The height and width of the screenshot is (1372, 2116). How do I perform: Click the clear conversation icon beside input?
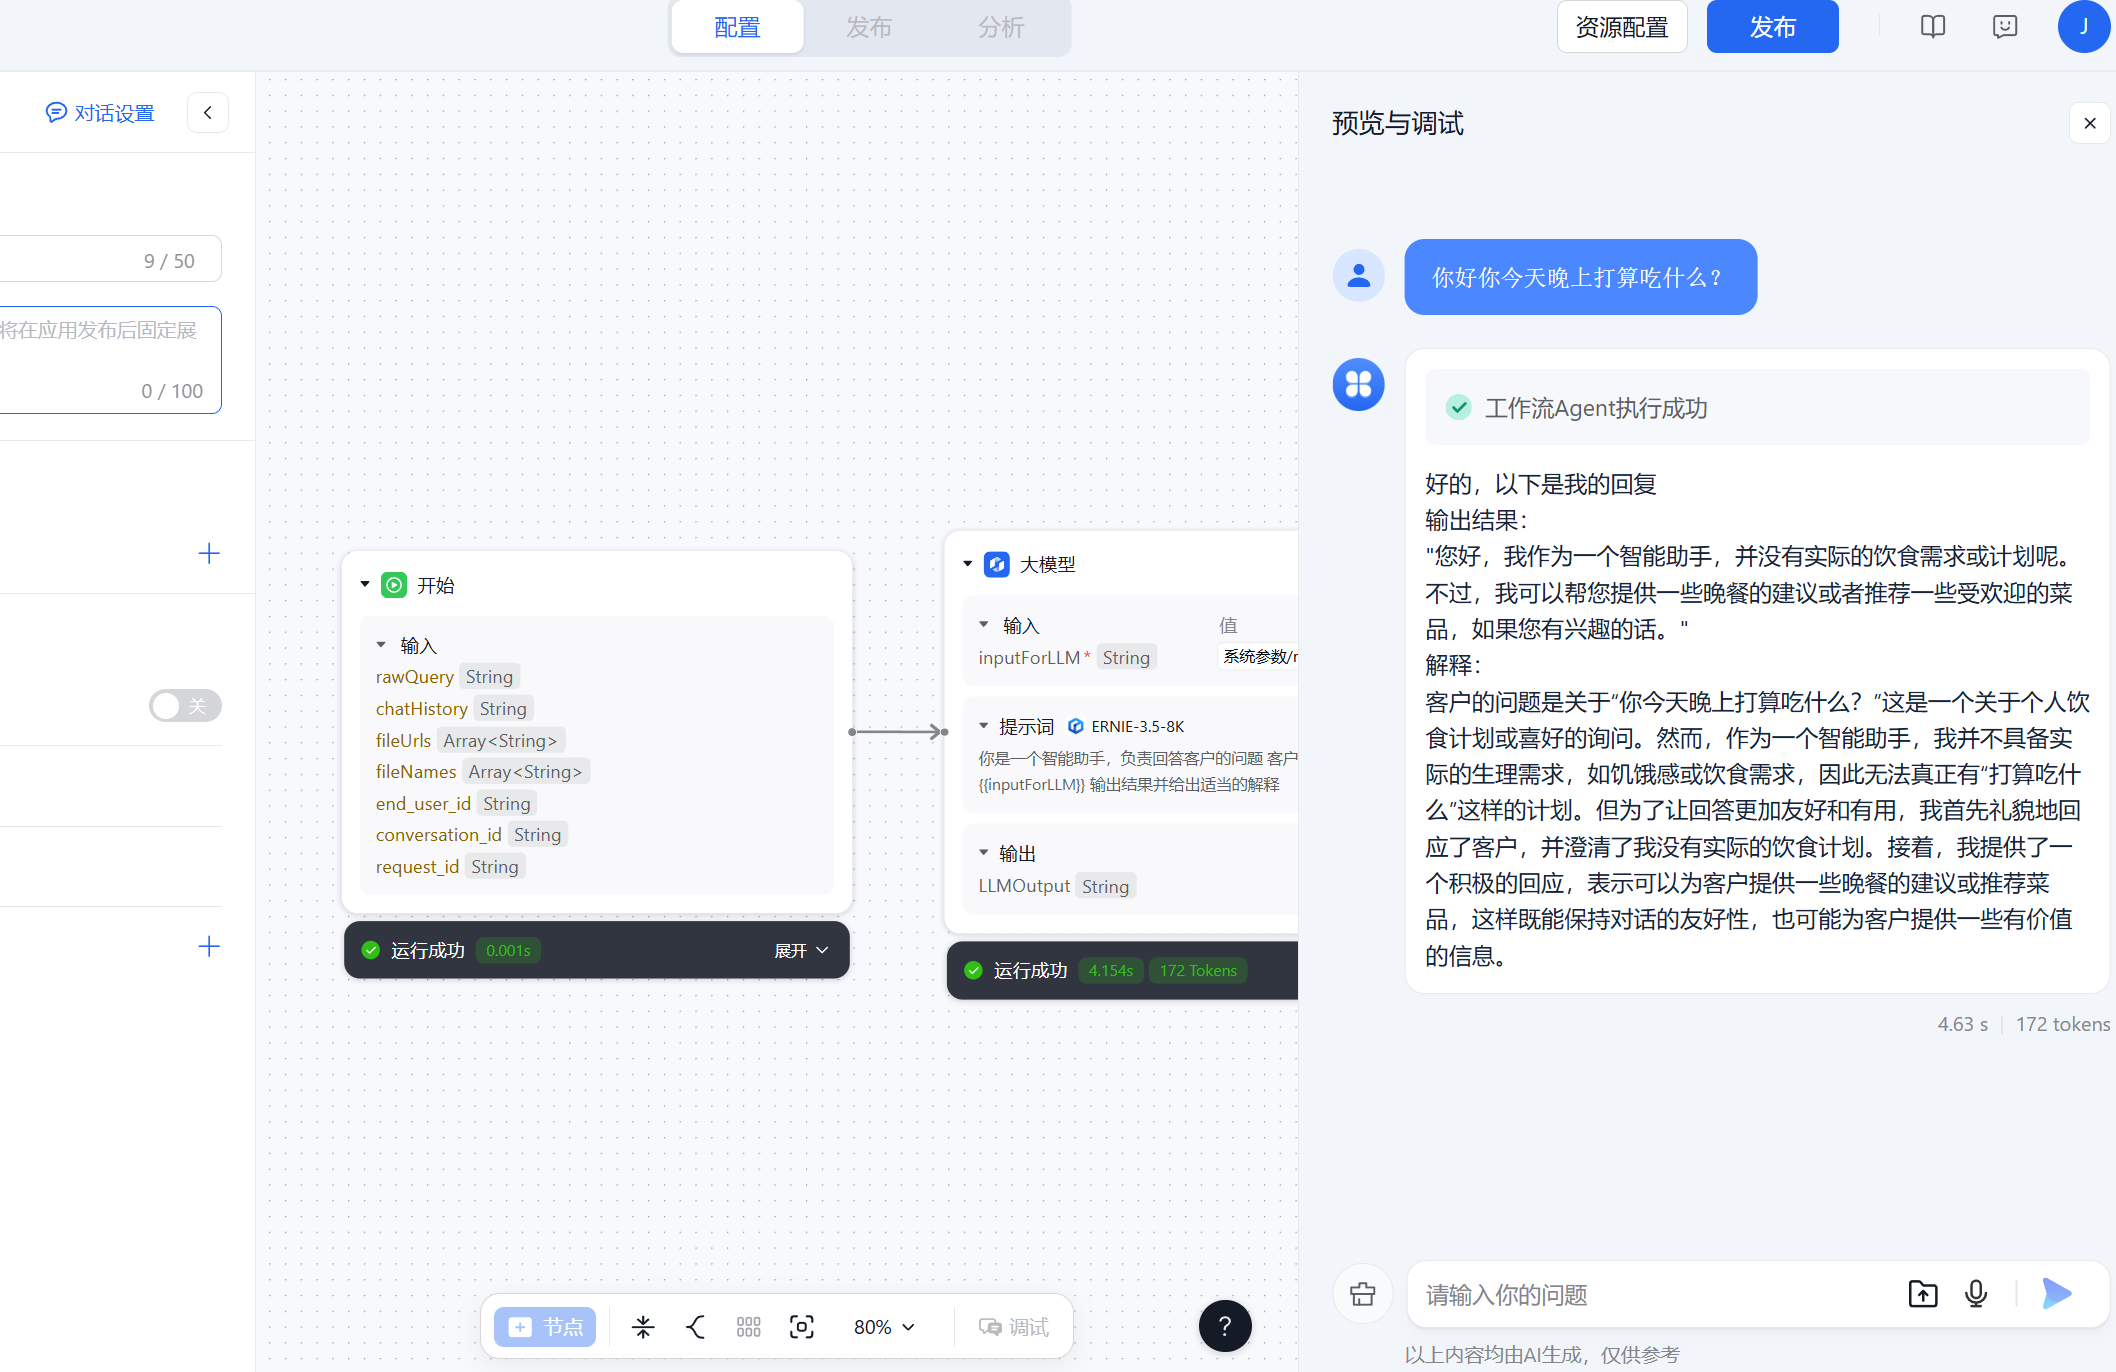click(x=1362, y=1294)
